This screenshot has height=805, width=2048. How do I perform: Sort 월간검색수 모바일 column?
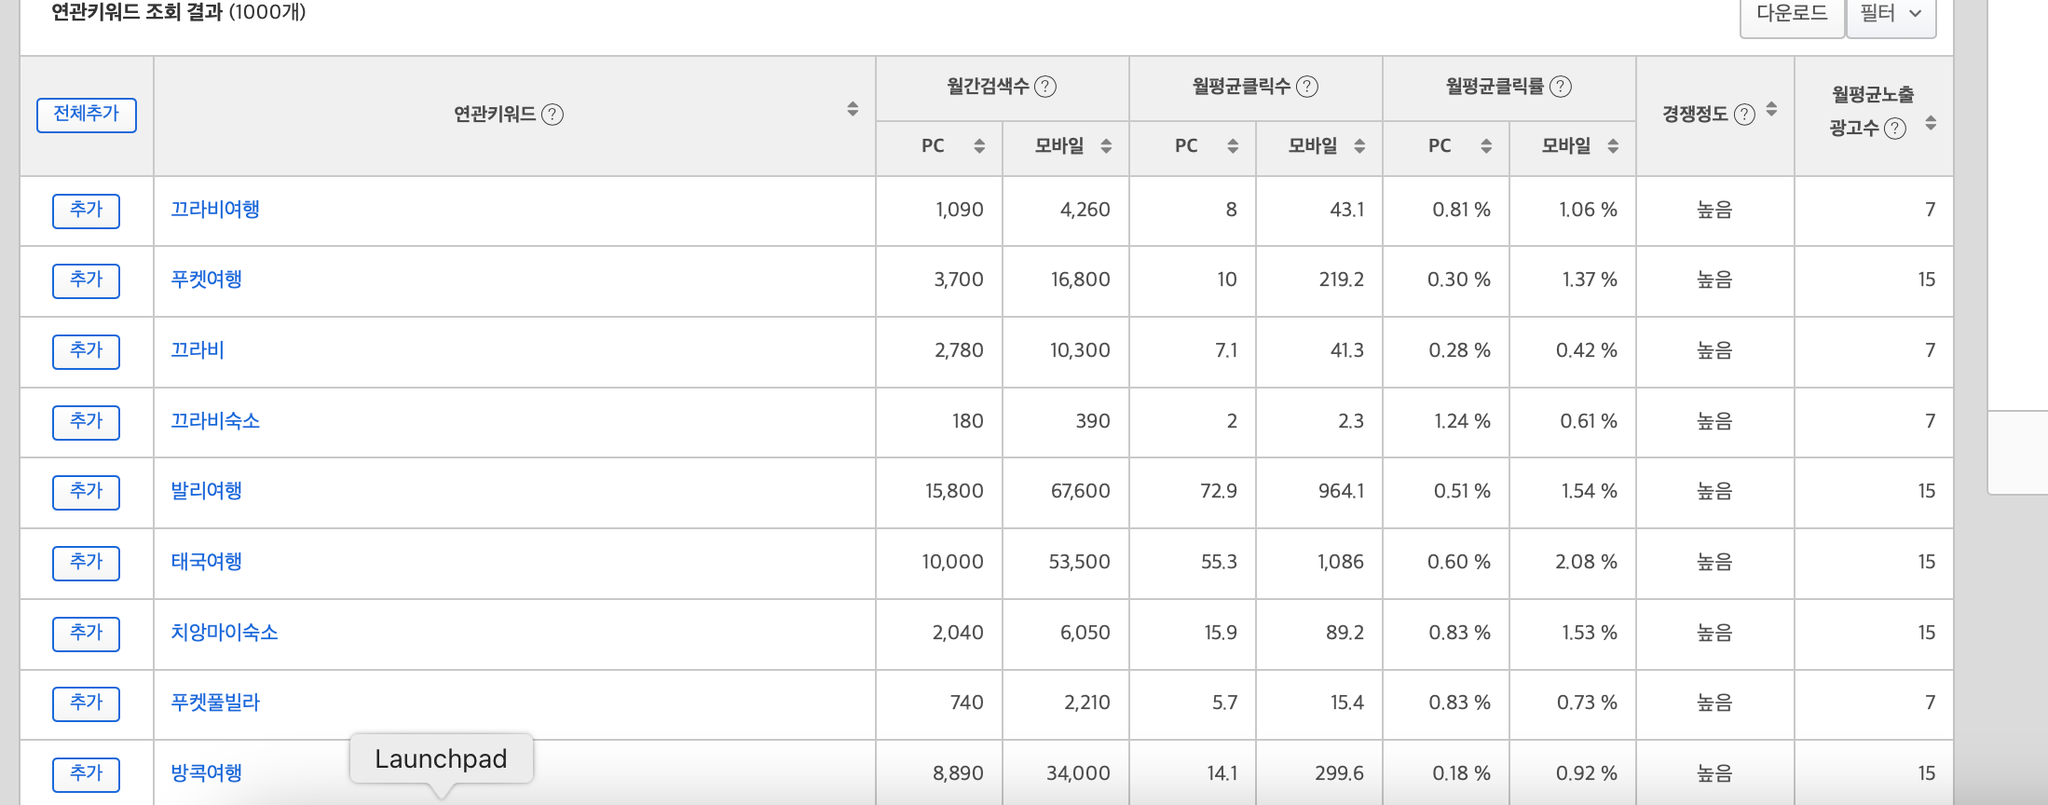click(1106, 146)
